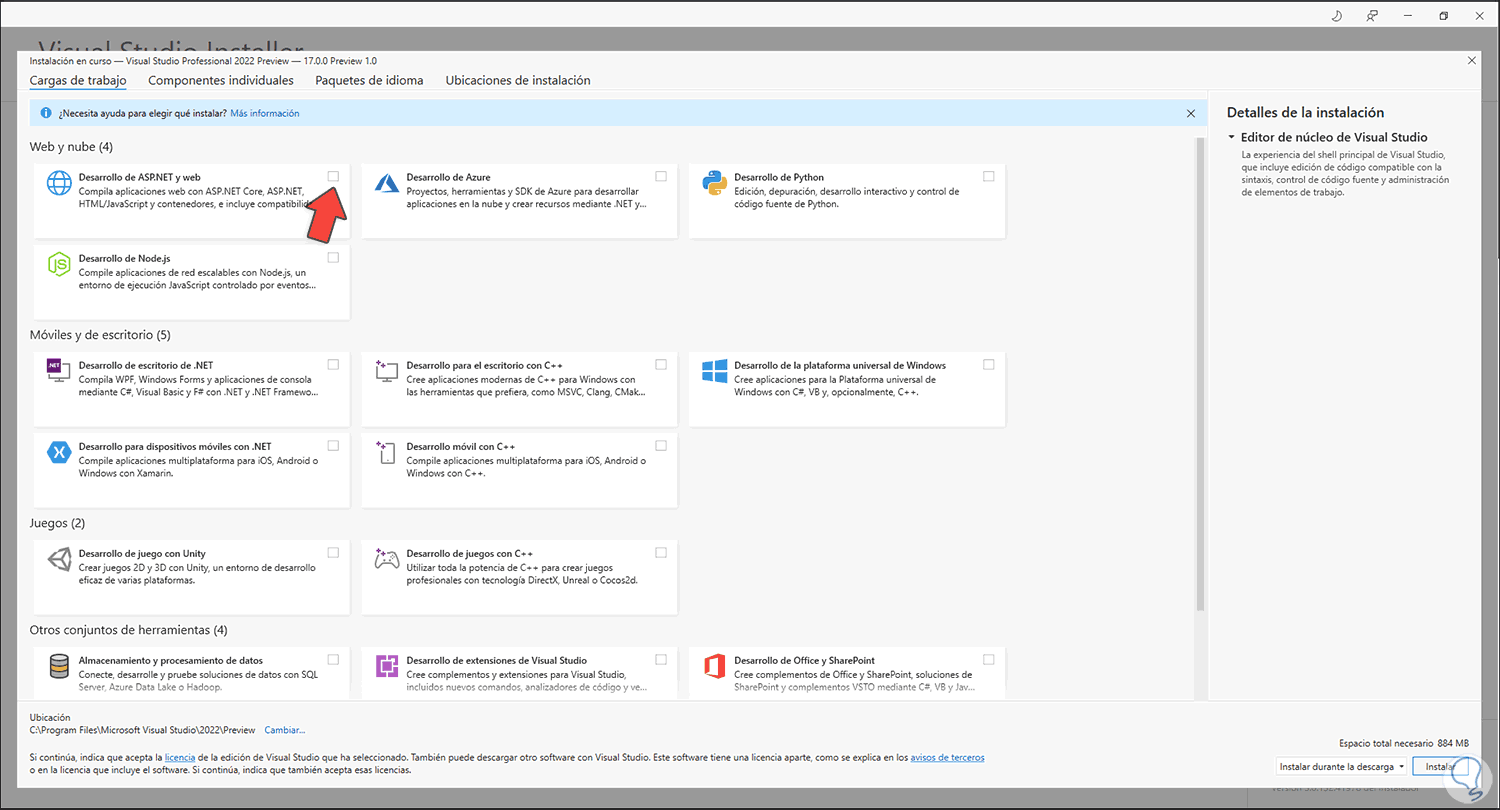The height and width of the screenshot is (810, 1500).
Task: Click the C++ desktop development icon
Action: point(387,372)
